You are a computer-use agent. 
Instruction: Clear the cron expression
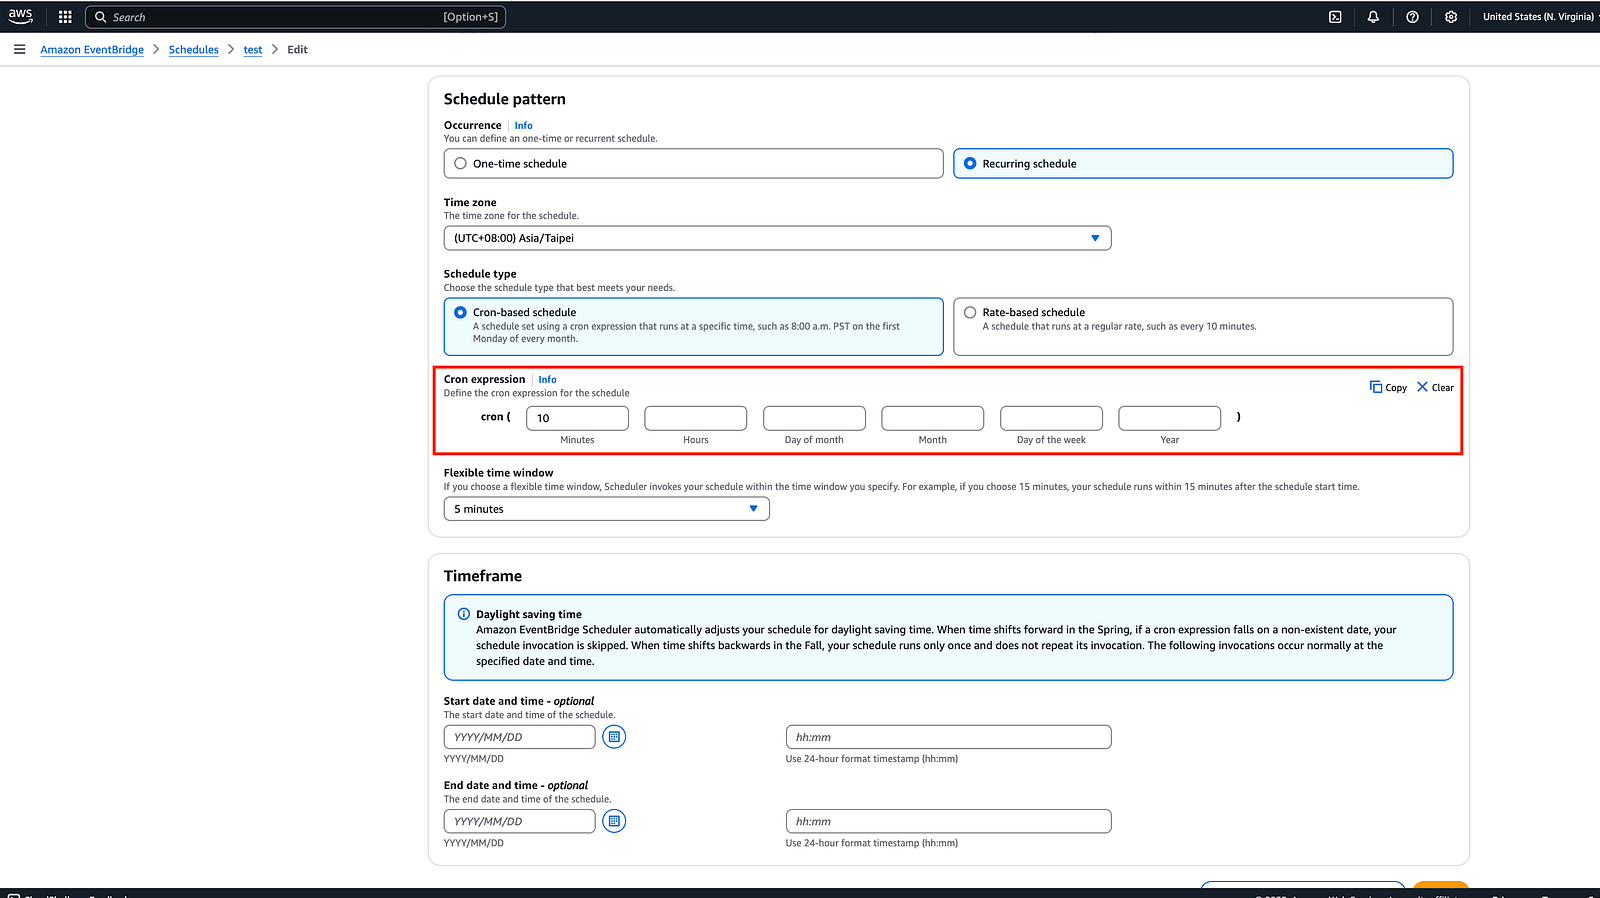coord(1435,387)
